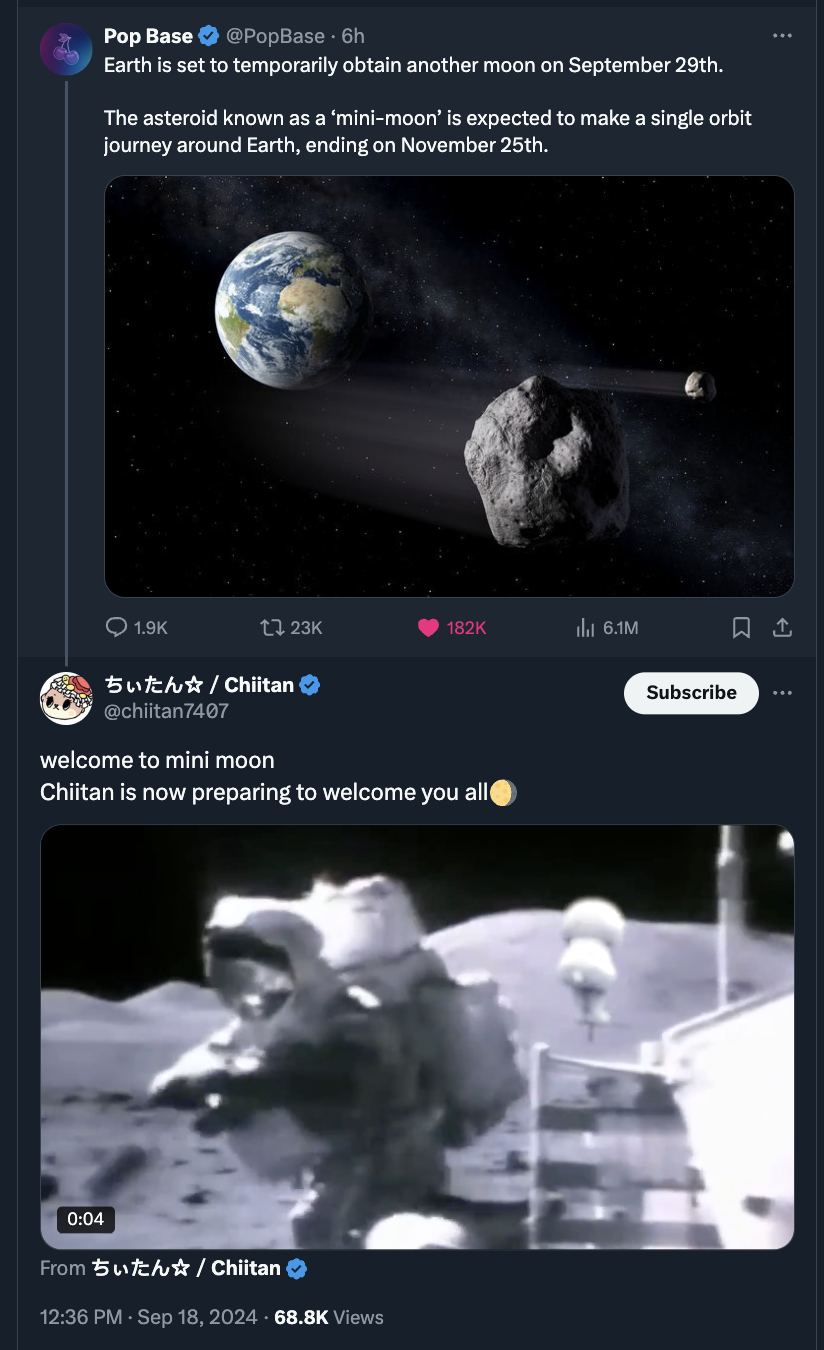
Task: Click the Subscribe button for Chiitan
Action: pos(691,692)
